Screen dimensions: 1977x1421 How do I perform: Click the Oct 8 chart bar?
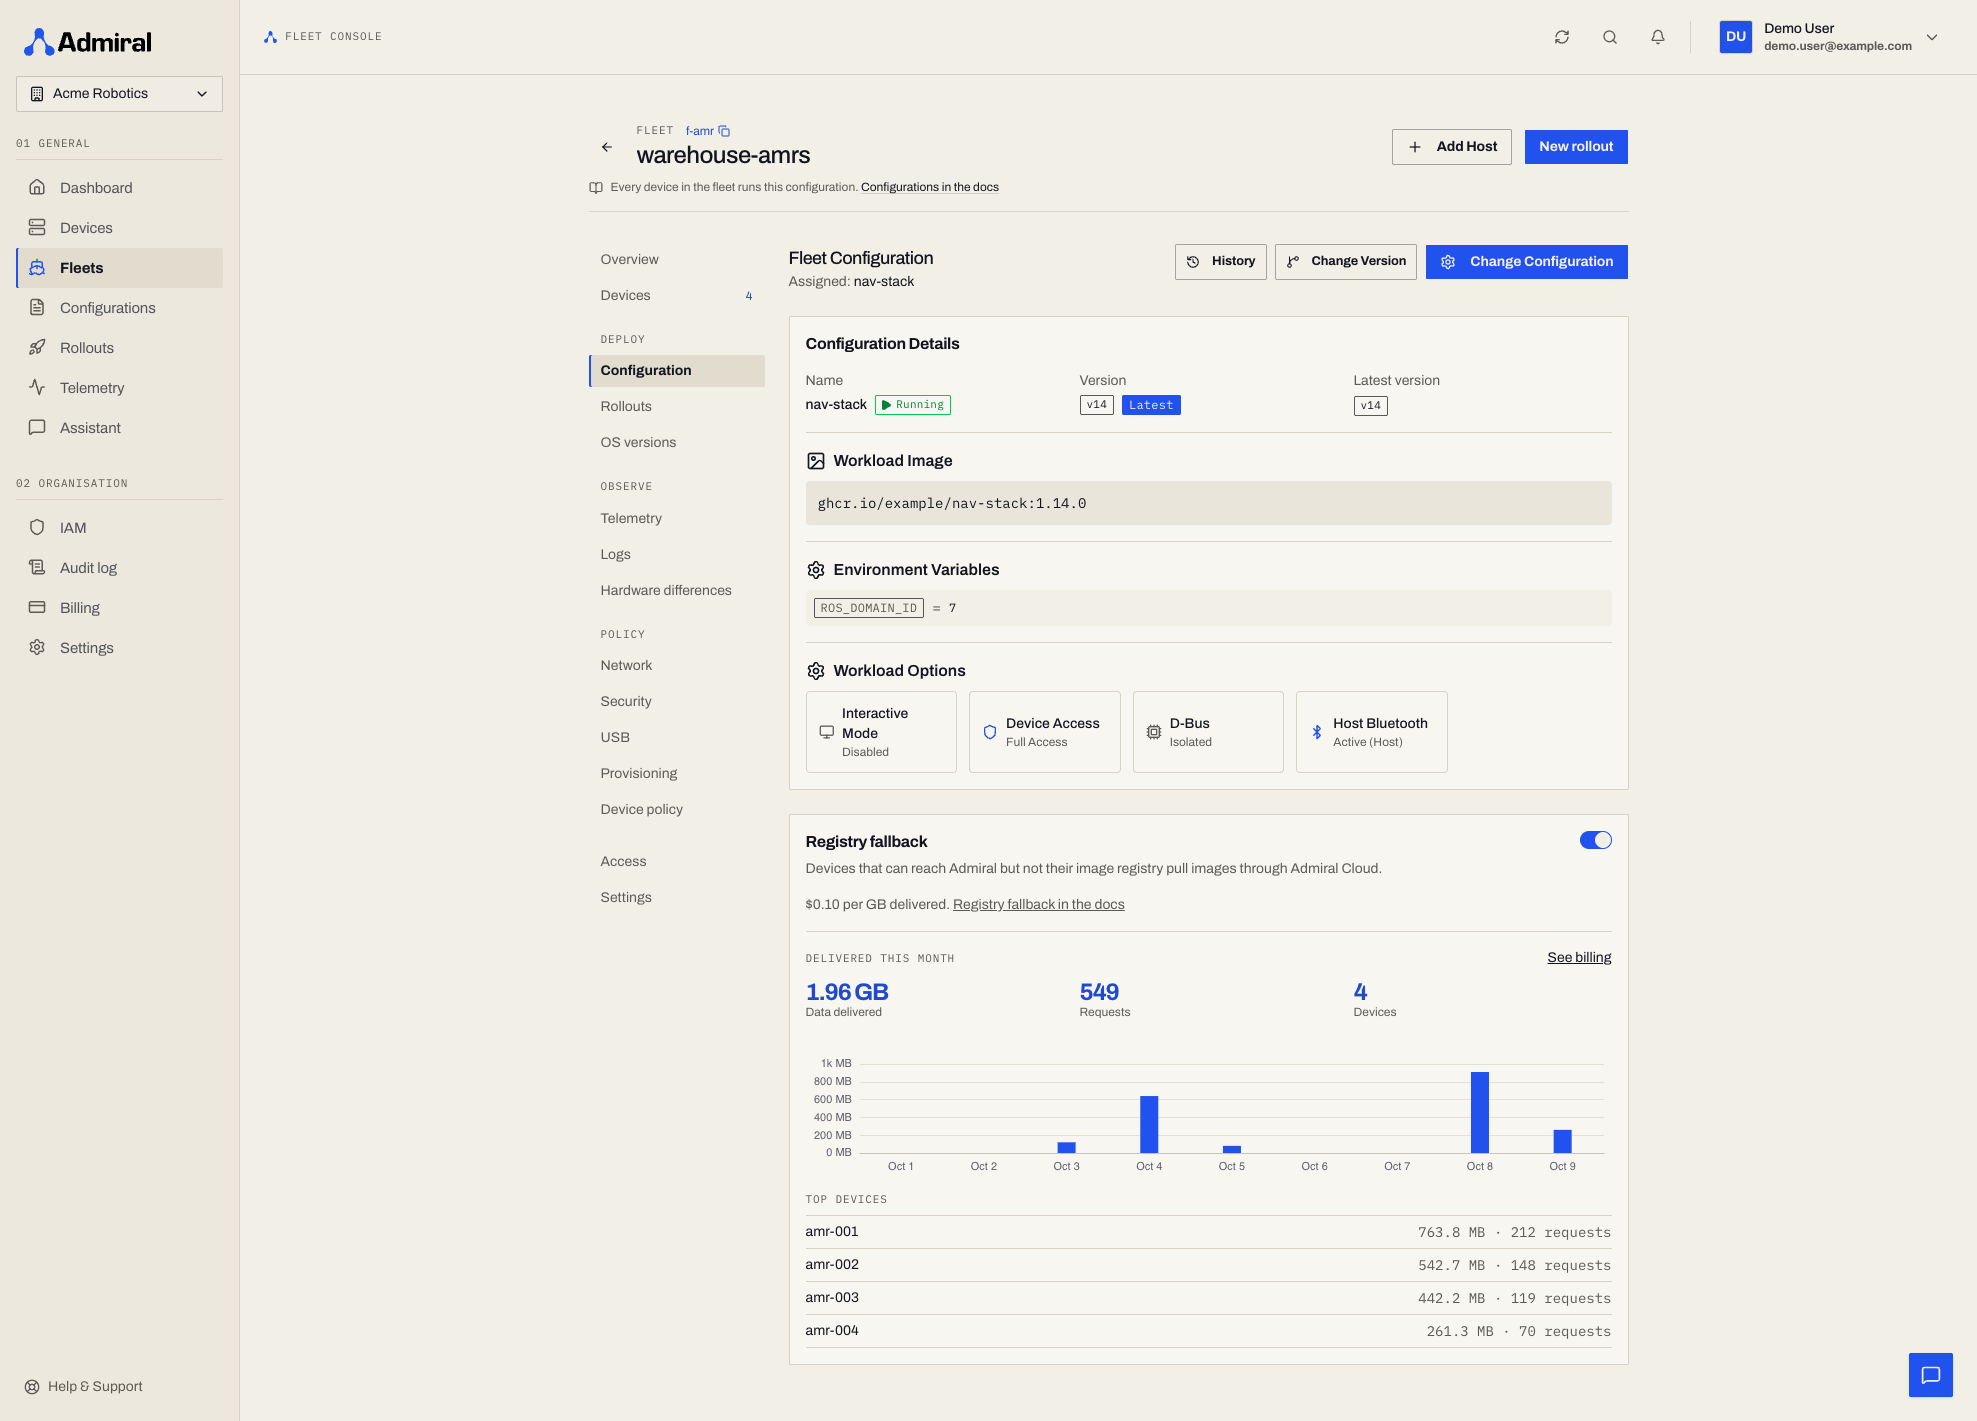pyautogui.click(x=1480, y=1112)
